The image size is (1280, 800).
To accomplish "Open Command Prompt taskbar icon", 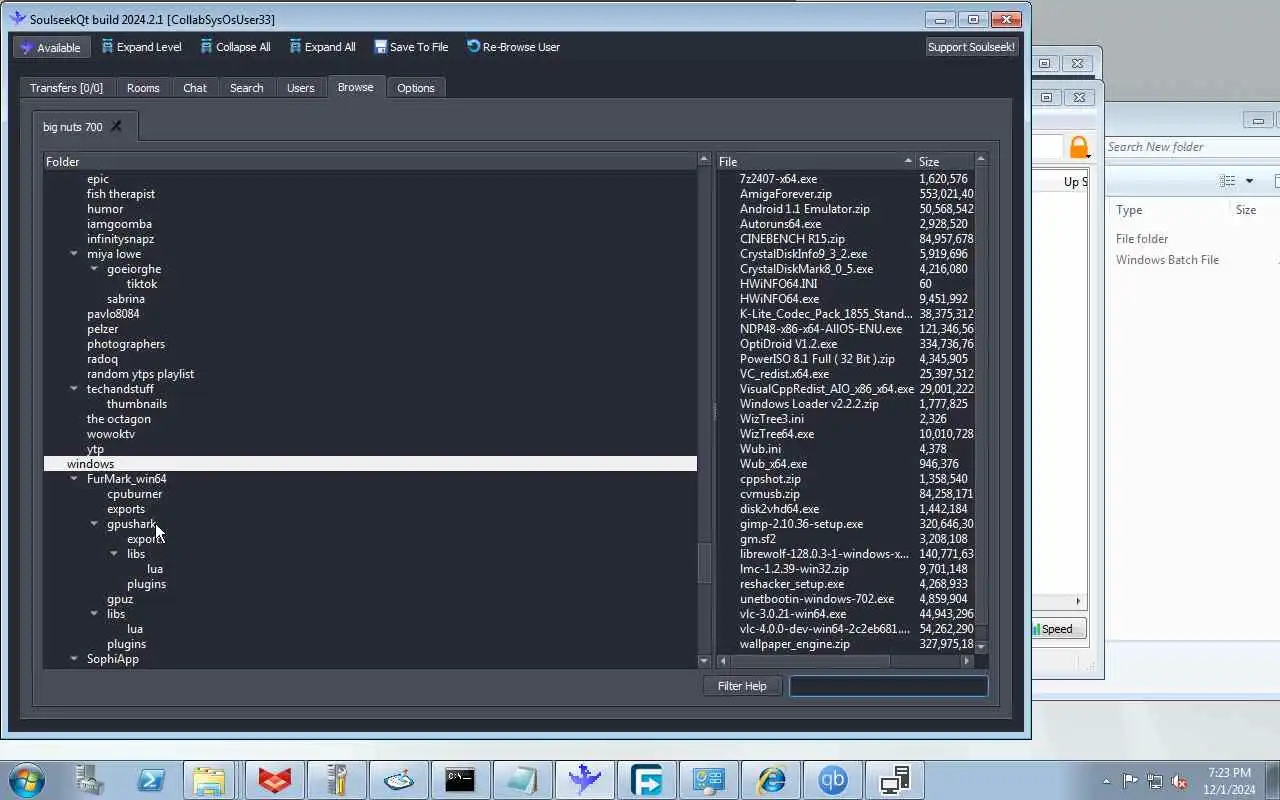I will pos(460,780).
